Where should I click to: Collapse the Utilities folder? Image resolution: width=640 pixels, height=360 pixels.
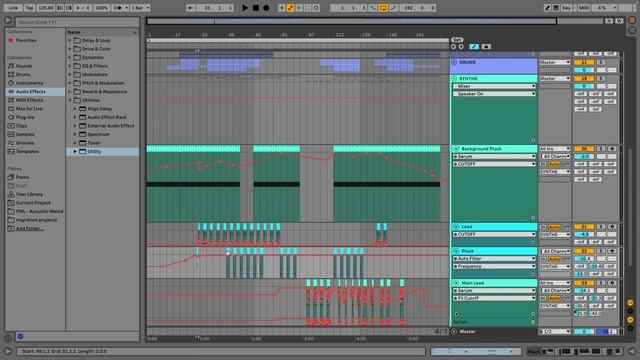70,100
